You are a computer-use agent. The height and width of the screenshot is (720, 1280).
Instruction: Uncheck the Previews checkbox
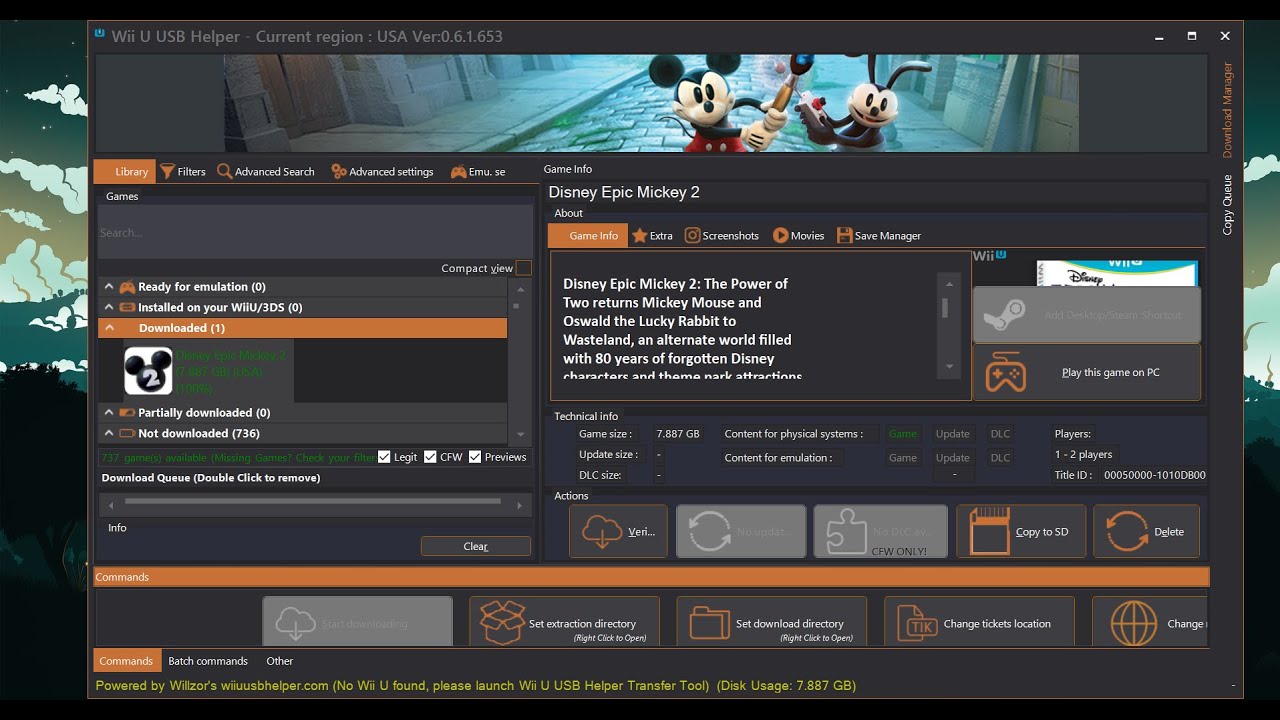(x=475, y=457)
